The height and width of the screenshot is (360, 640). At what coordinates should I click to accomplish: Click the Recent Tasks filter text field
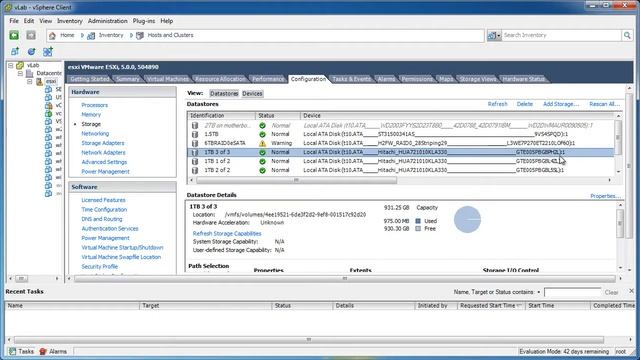(x=573, y=292)
